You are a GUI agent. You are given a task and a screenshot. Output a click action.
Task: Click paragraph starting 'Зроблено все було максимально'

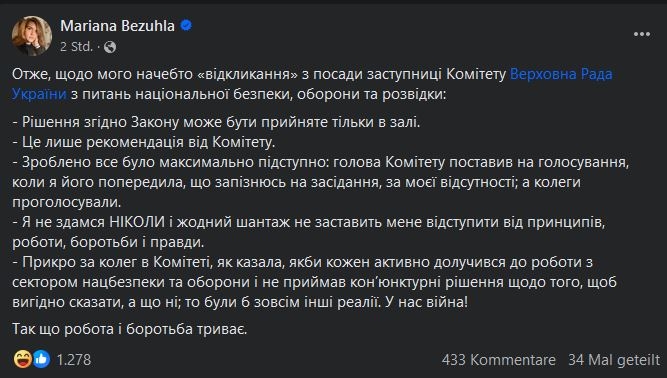coord(320,182)
